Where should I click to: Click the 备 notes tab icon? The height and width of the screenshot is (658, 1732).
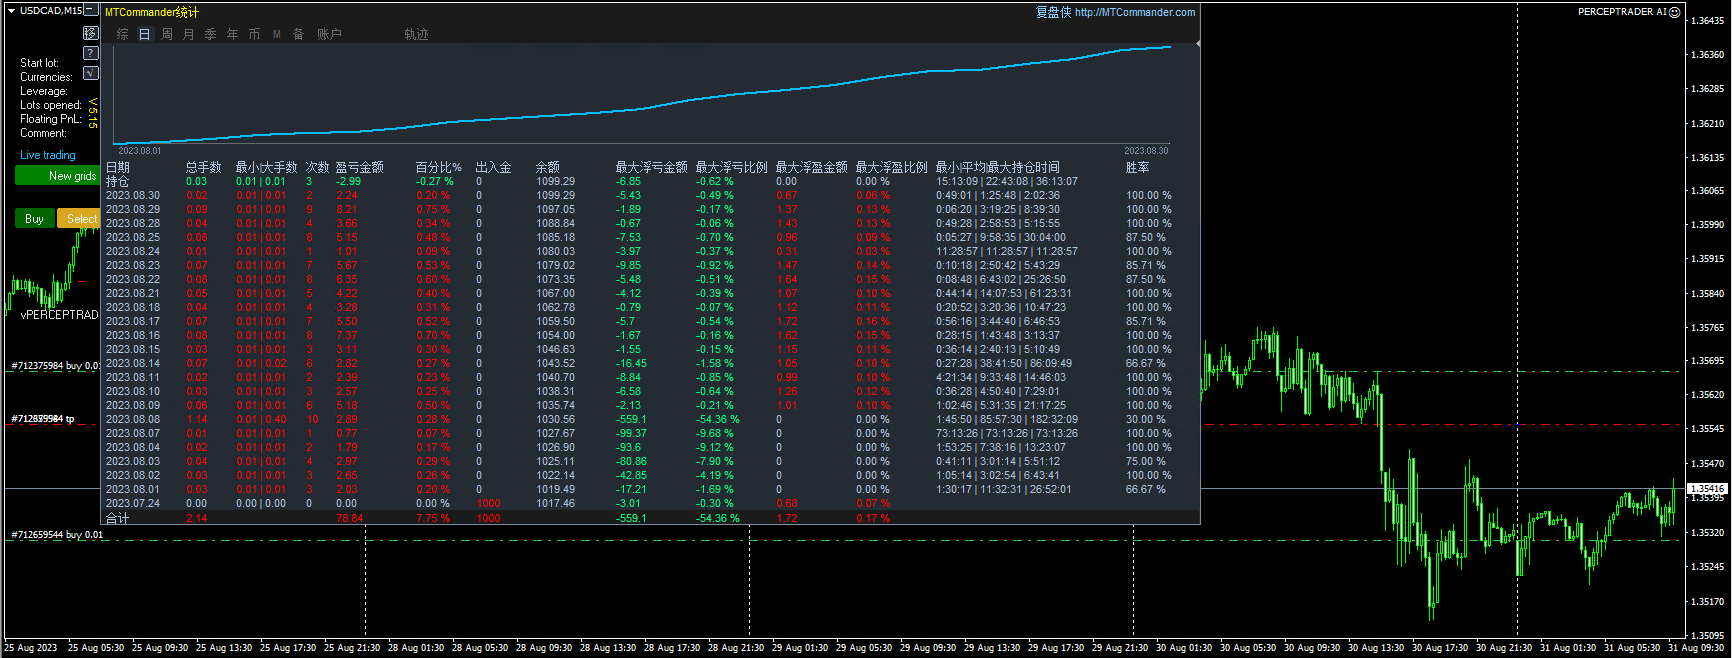coord(298,34)
